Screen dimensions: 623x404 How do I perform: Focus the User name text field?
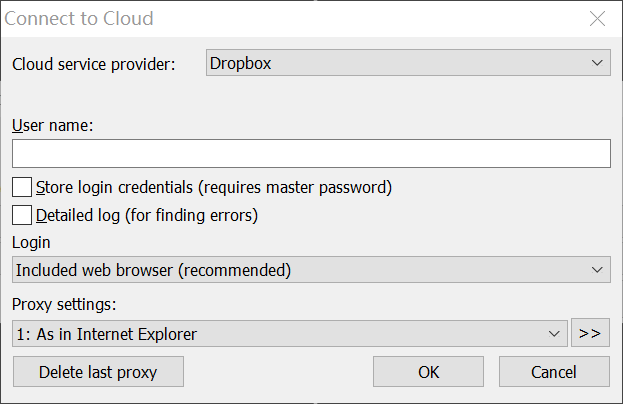(311, 154)
